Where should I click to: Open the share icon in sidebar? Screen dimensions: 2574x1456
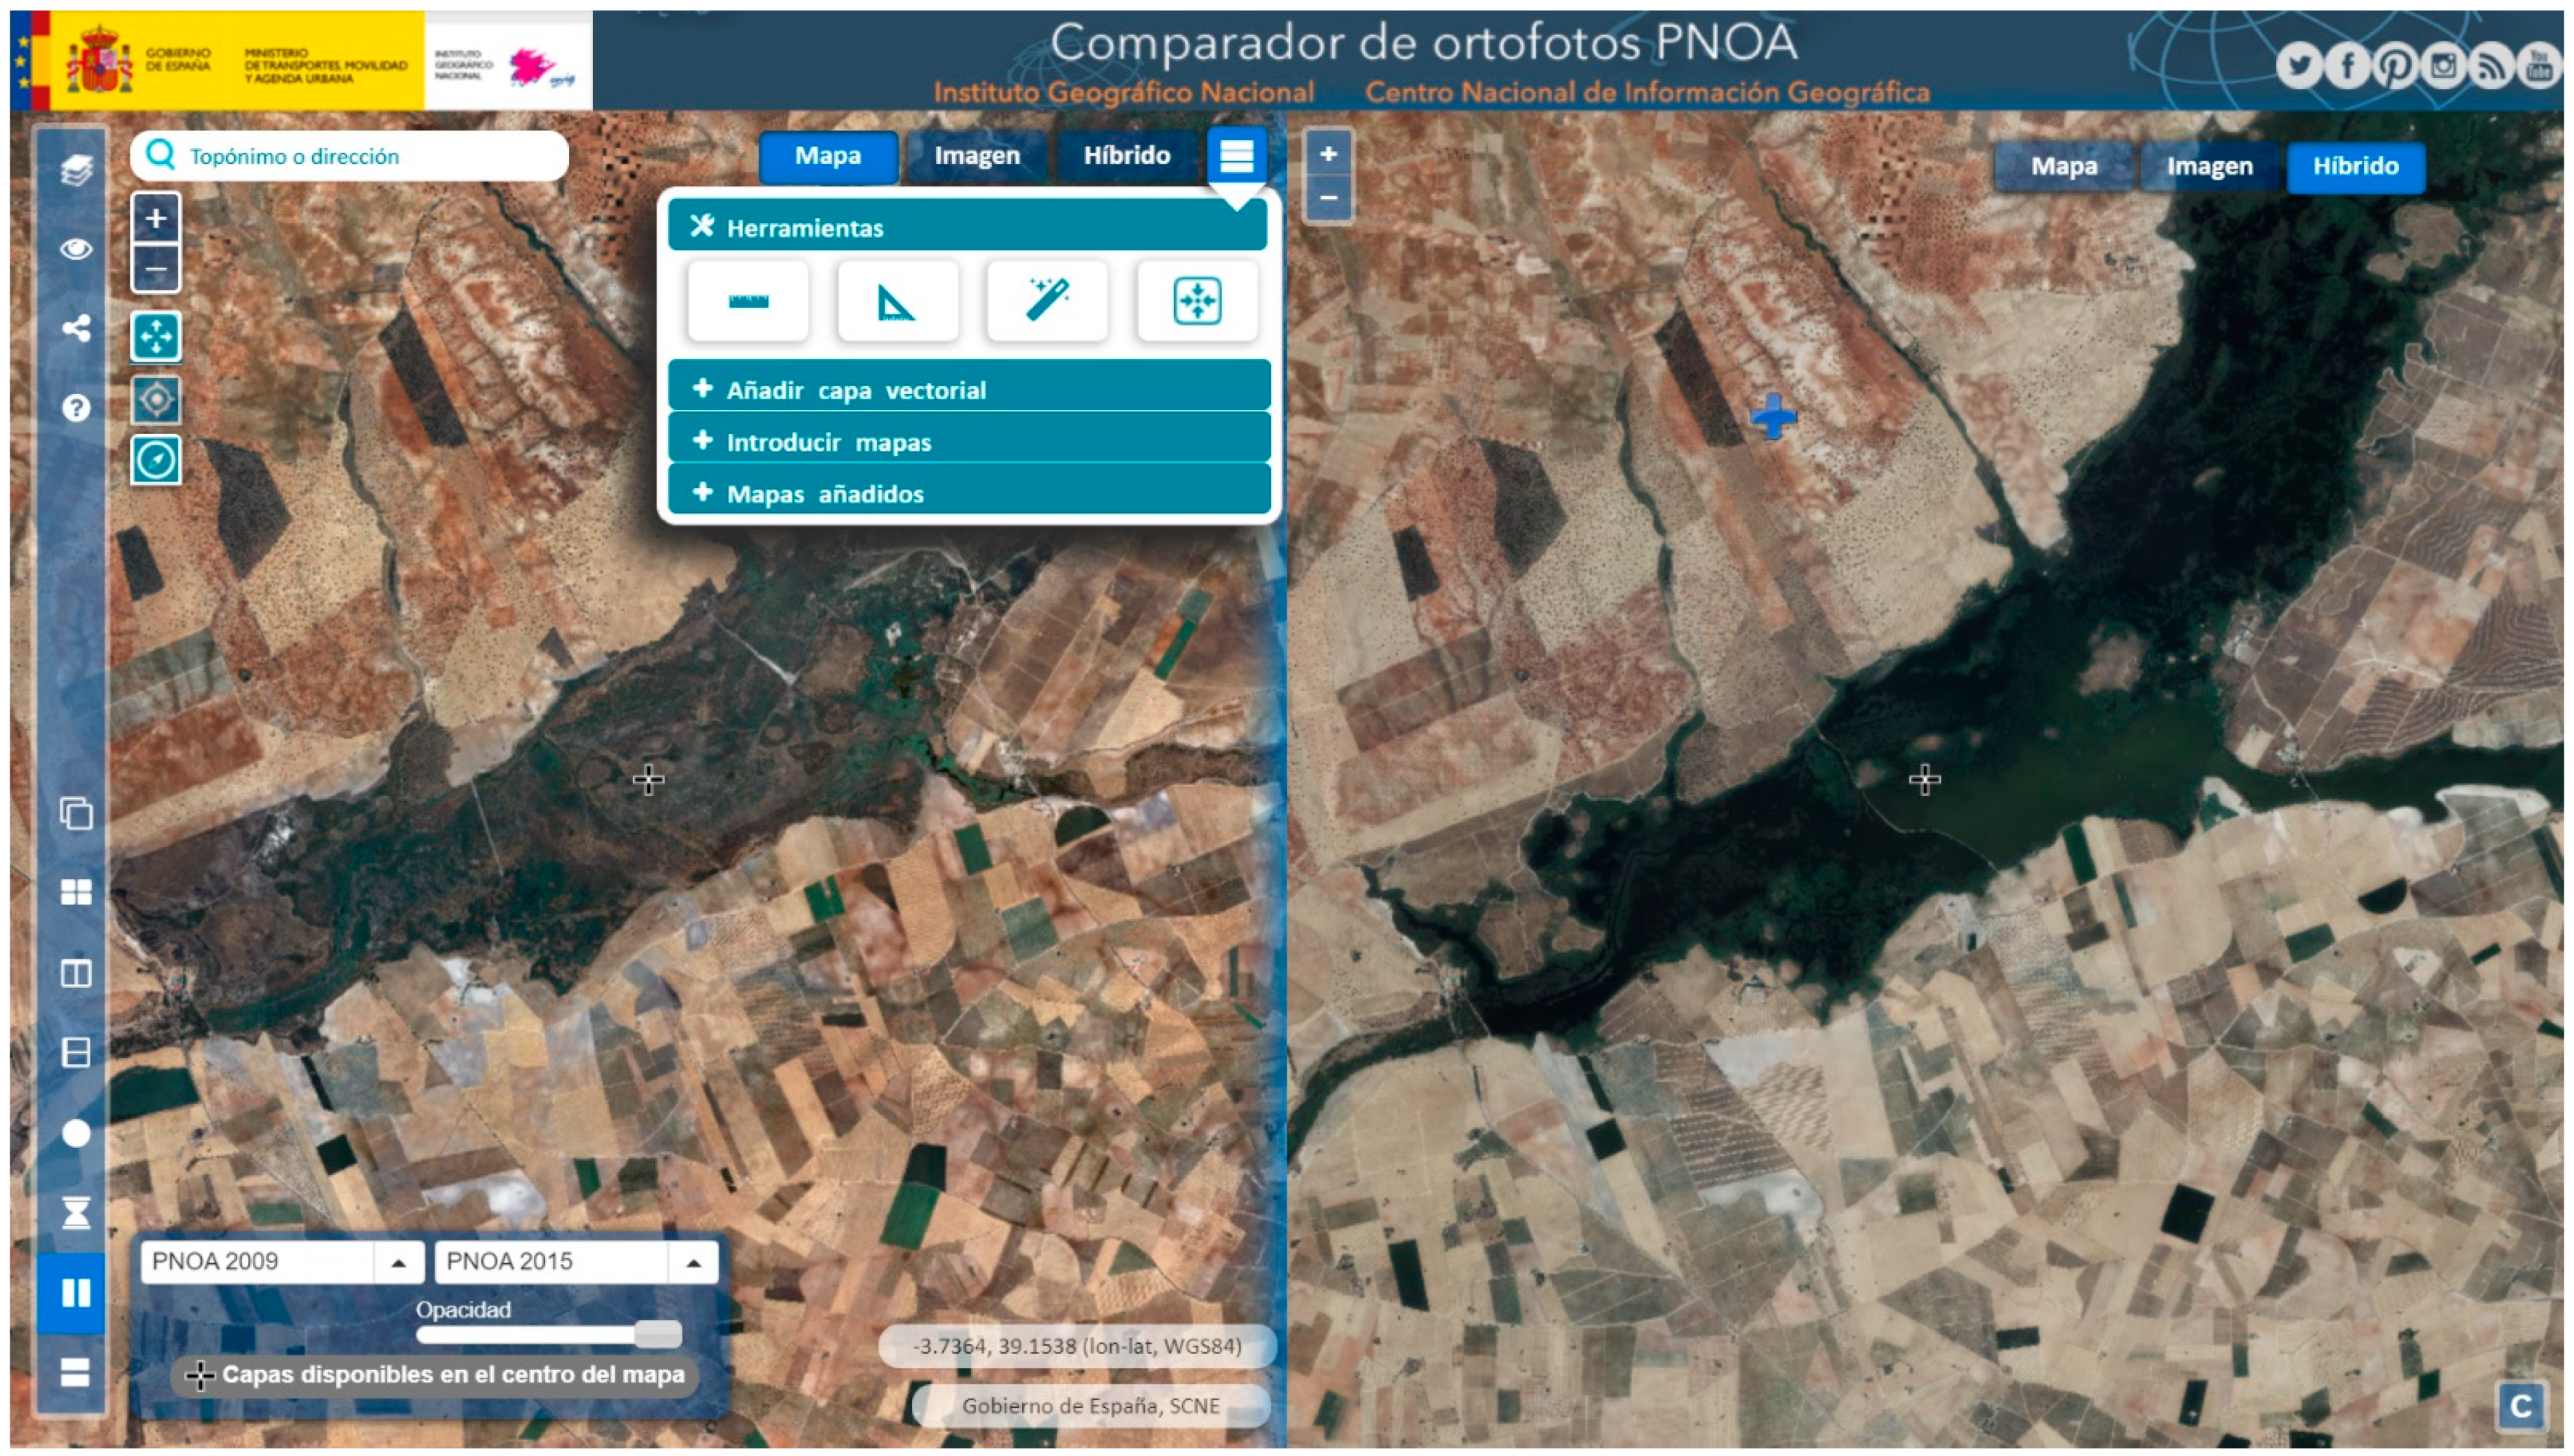pyautogui.click(x=76, y=328)
